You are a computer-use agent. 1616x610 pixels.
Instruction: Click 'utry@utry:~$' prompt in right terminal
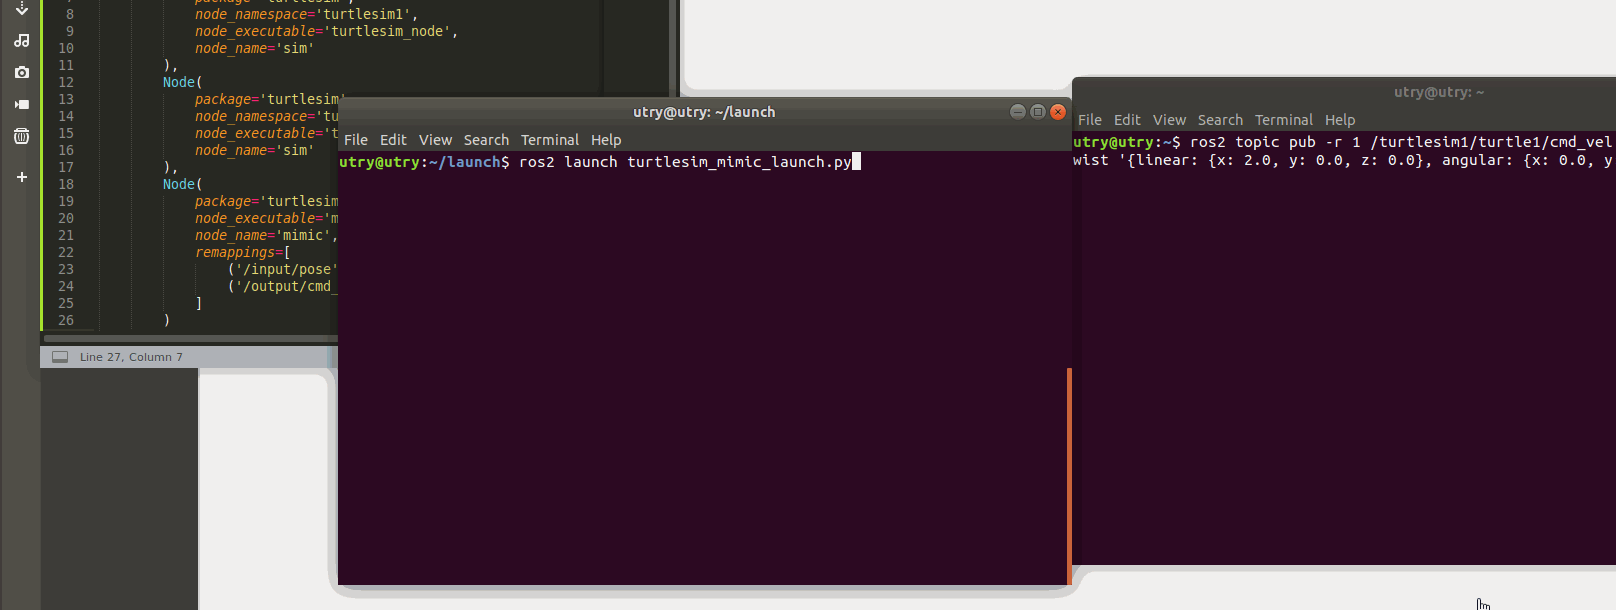tap(1127, 142)
